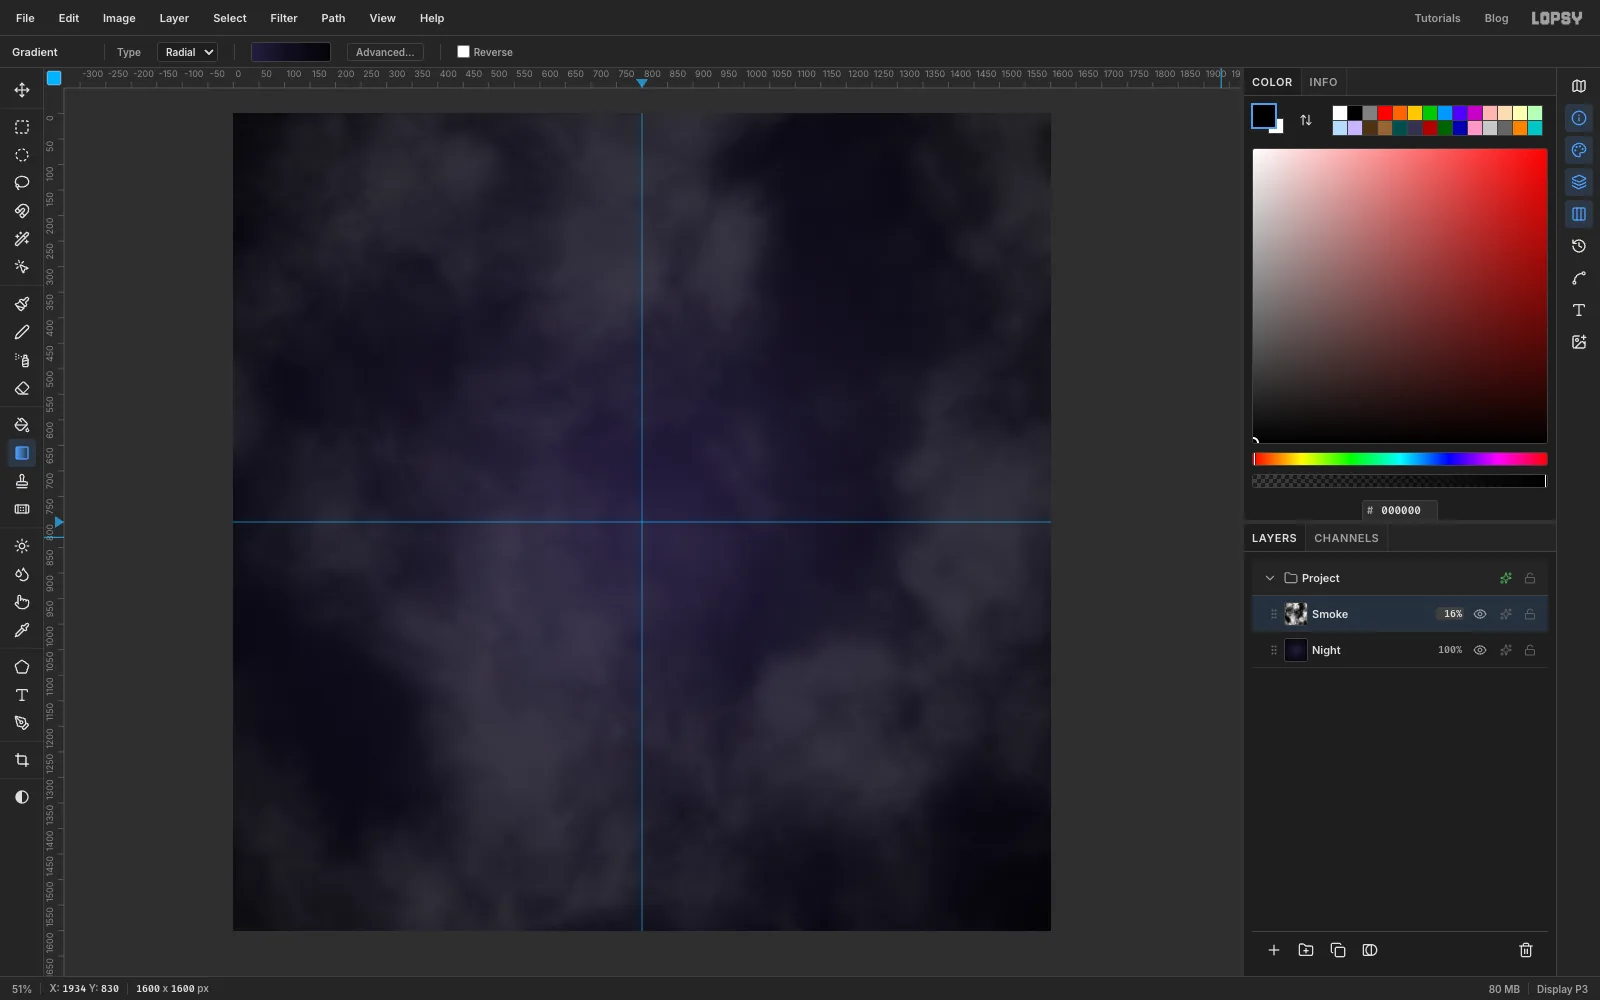1600x1000 pixels.
Task: Open the File menu
Action: click(x=25, y=18)
